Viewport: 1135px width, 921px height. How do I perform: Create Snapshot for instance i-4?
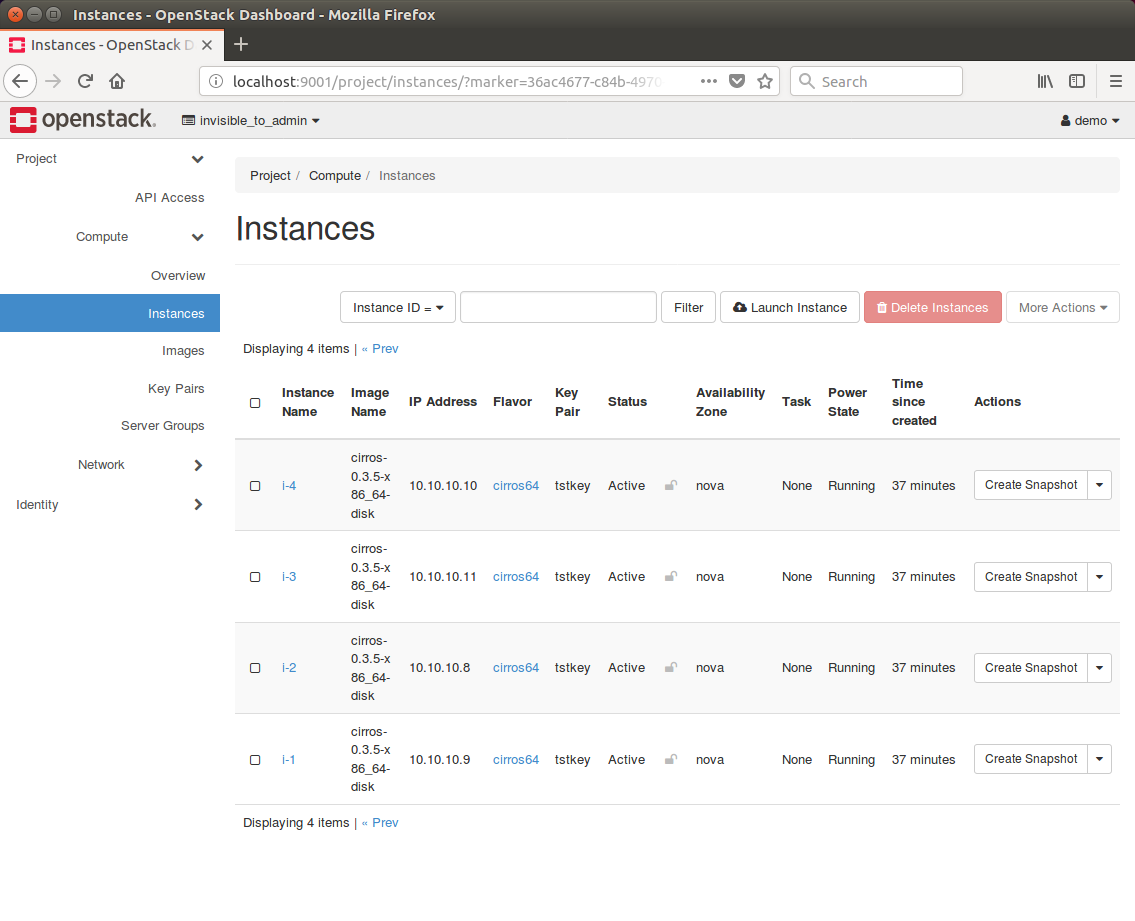click(1031, 485)
